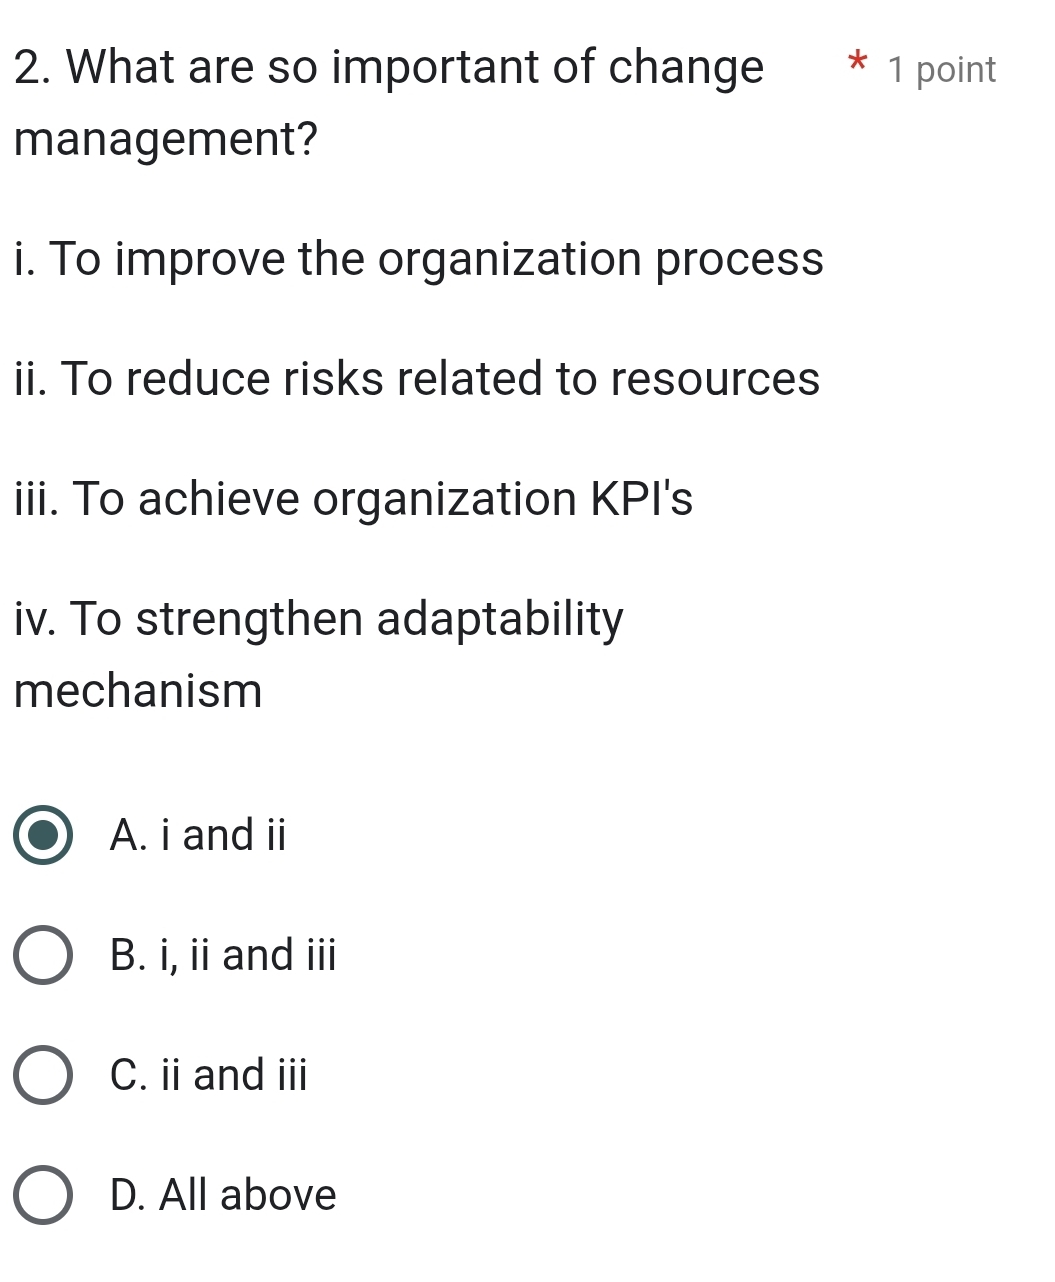The width and height of the screenshot is (1055, 1282).
Task: Click statement 'iv. To strengthen adaptability'
Action: click(x=319, y=619)
